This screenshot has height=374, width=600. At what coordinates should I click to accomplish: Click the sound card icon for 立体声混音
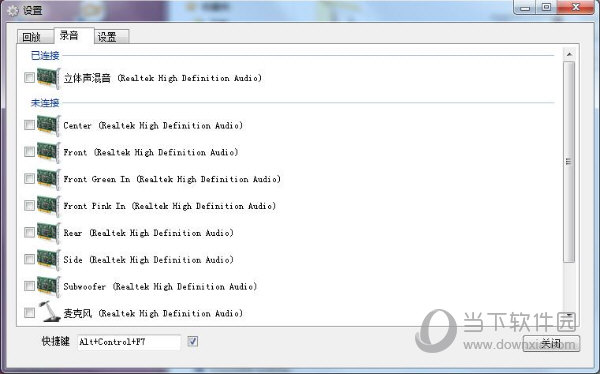click(49, 78)
